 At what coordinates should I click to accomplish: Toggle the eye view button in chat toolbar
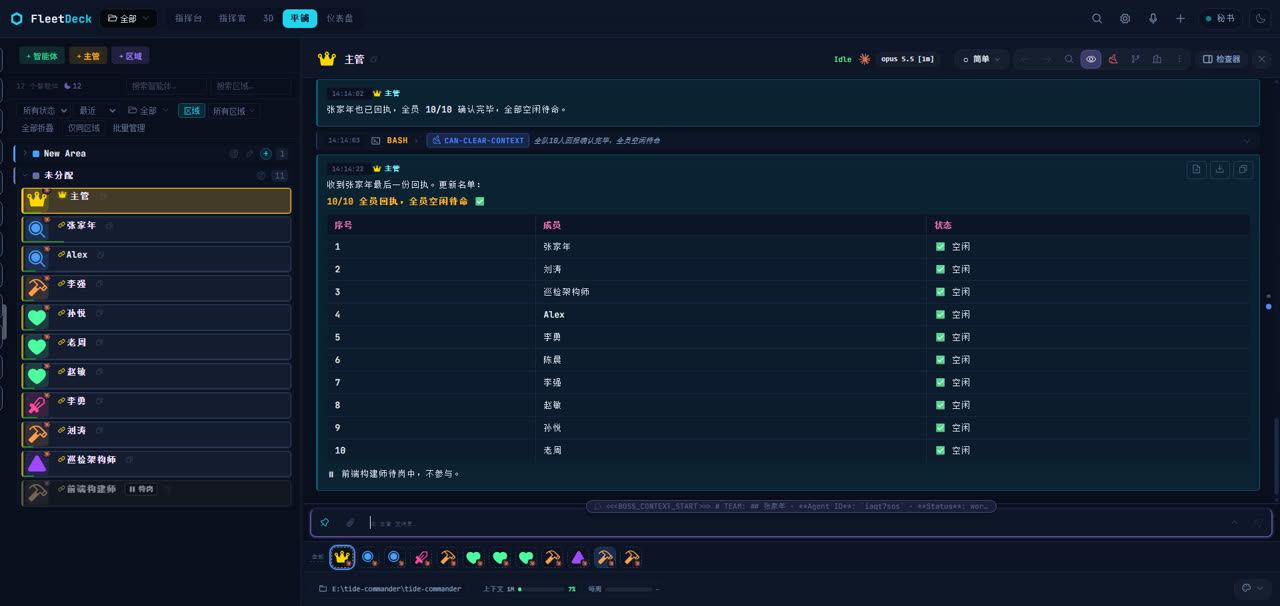coord(1091,59)
